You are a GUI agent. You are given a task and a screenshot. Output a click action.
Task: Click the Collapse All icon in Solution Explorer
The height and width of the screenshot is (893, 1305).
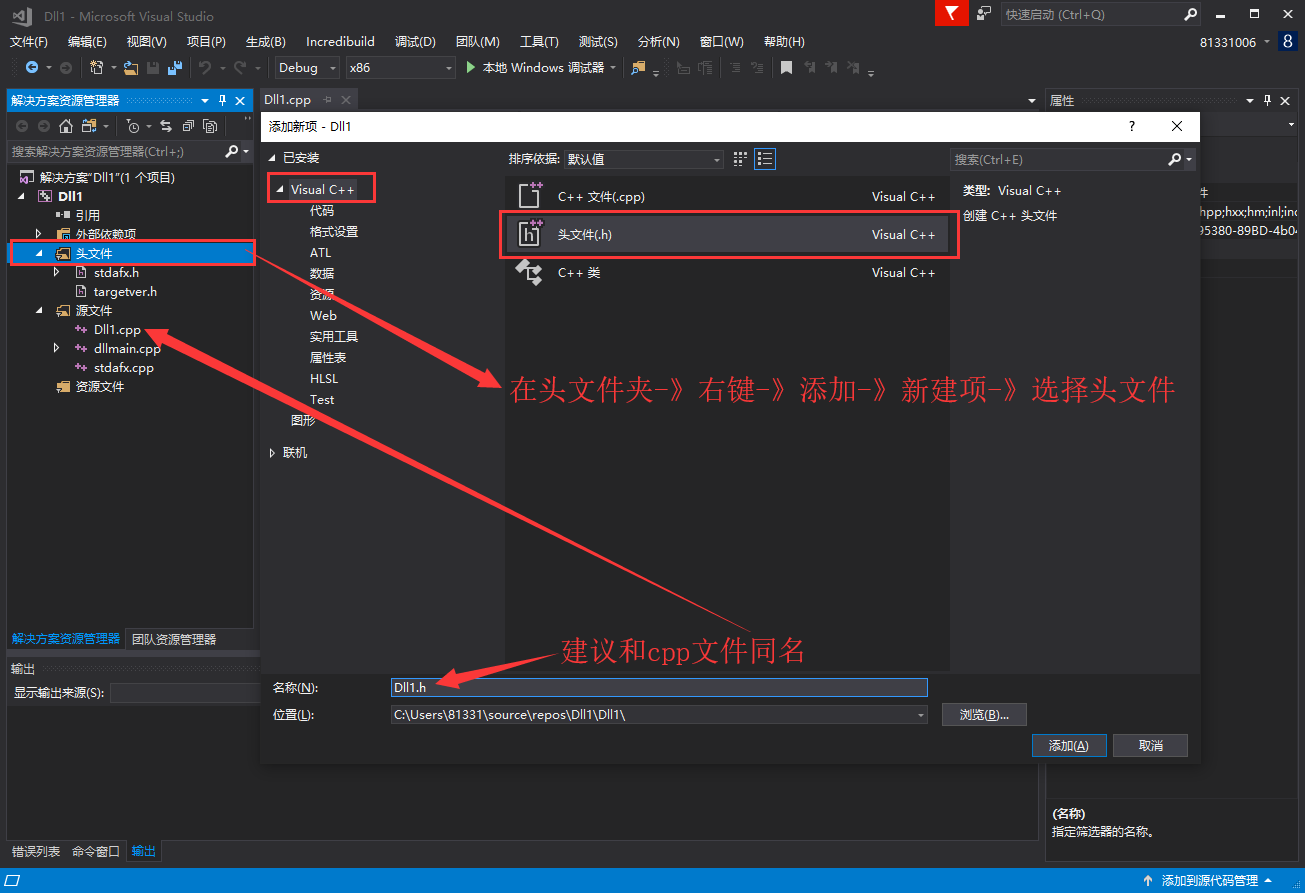(x=188, y=126)
